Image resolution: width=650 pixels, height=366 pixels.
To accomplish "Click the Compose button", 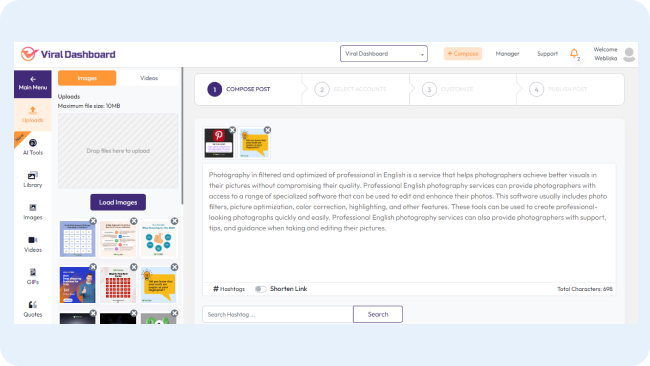I will click(x=463, y=54).
